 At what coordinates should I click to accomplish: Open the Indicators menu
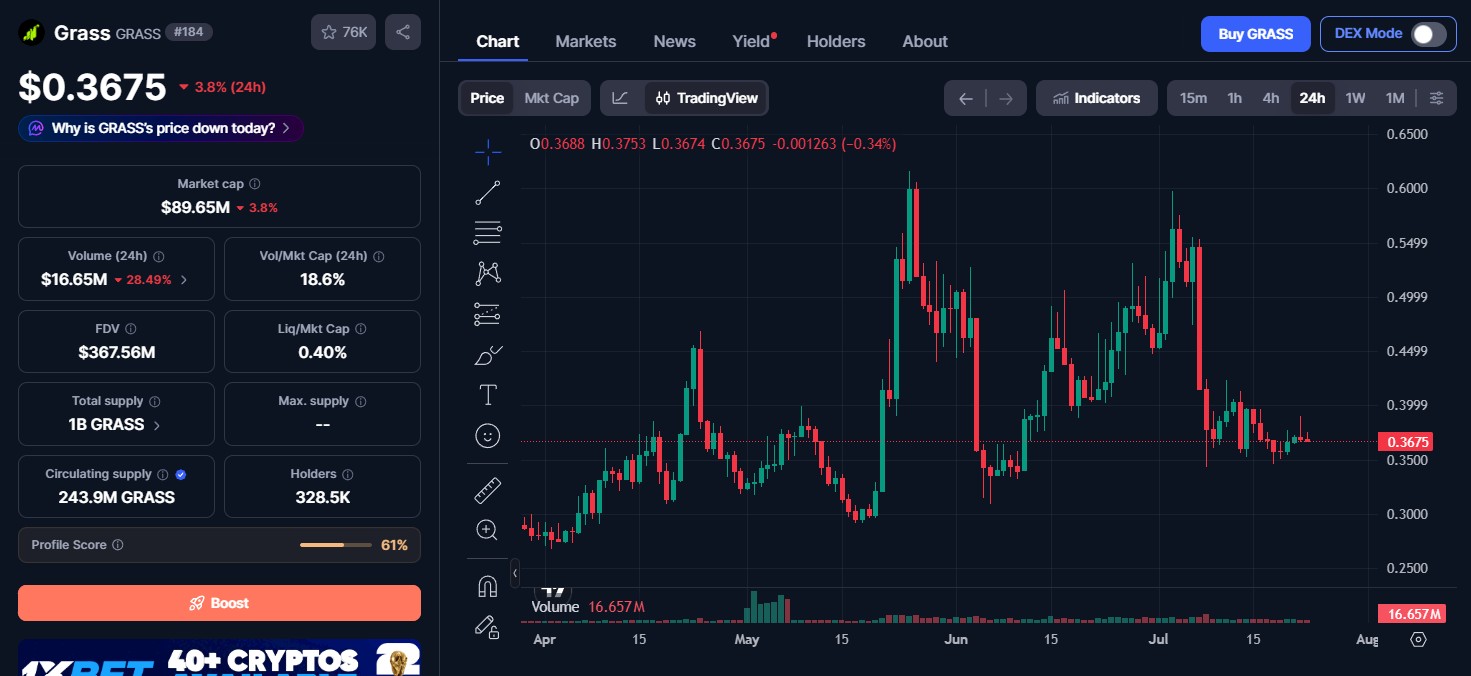1097,98
